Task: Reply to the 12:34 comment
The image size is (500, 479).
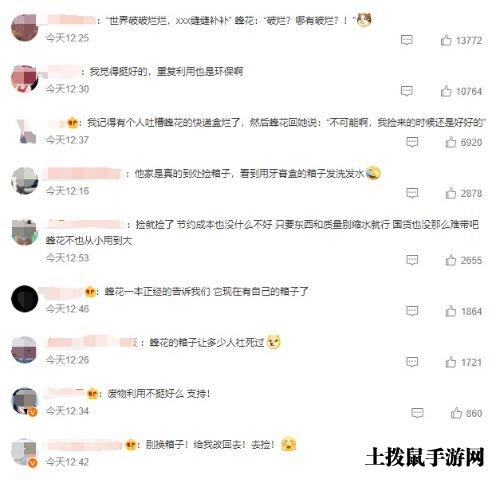Action: 417,413
